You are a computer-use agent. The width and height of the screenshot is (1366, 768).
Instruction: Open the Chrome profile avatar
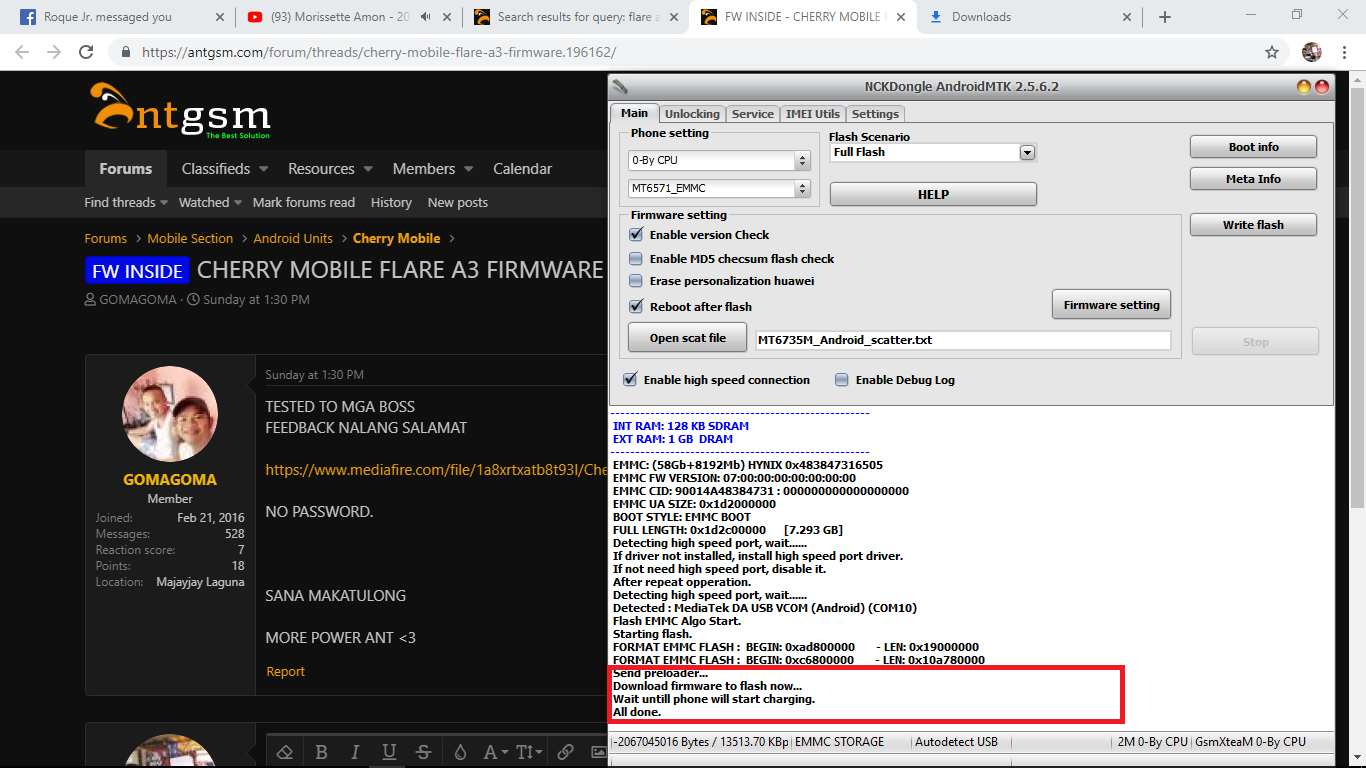pos(1312,52)
